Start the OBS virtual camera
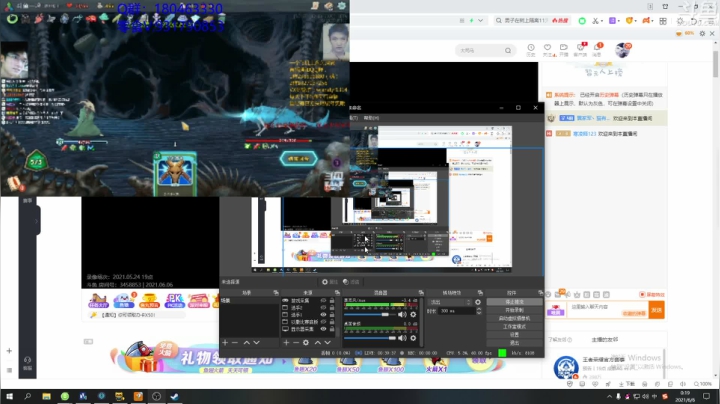 tap(514, 318)
